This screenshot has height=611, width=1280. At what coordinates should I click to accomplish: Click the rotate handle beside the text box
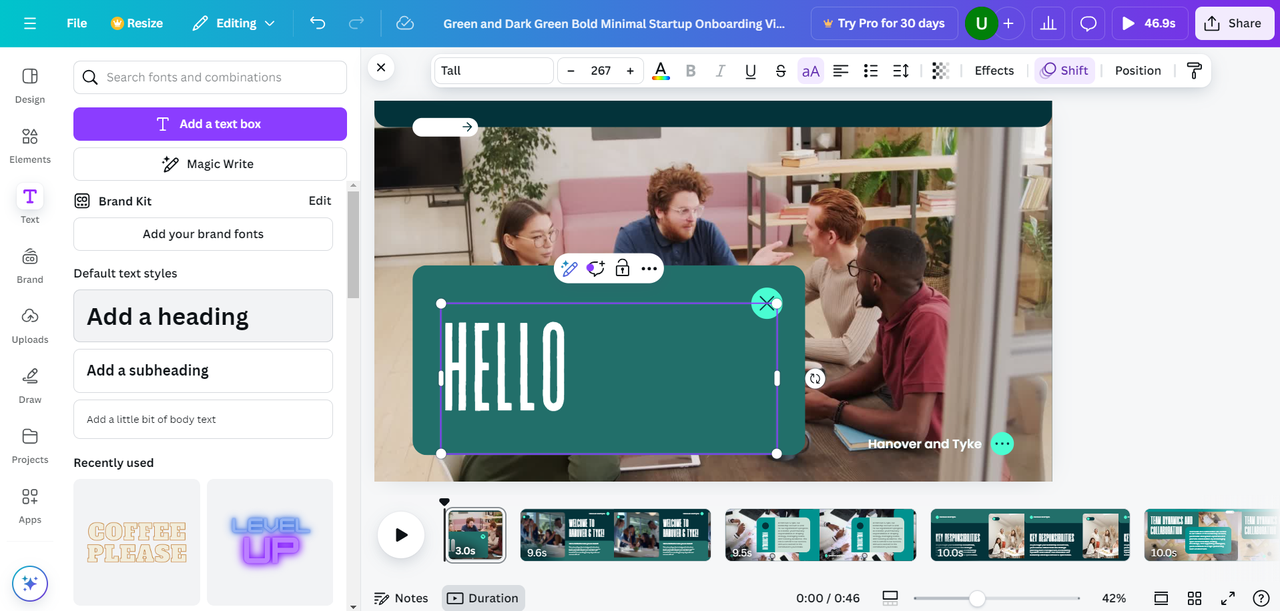(815, 378)
